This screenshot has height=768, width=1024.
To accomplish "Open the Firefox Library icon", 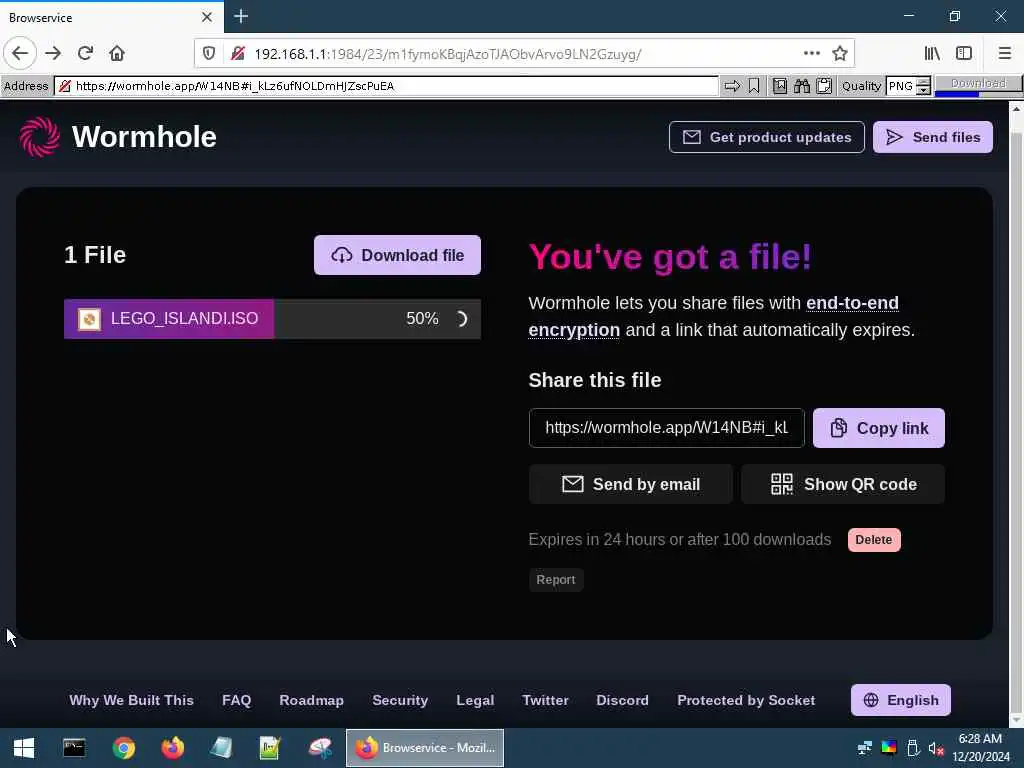I will (932, 53).
